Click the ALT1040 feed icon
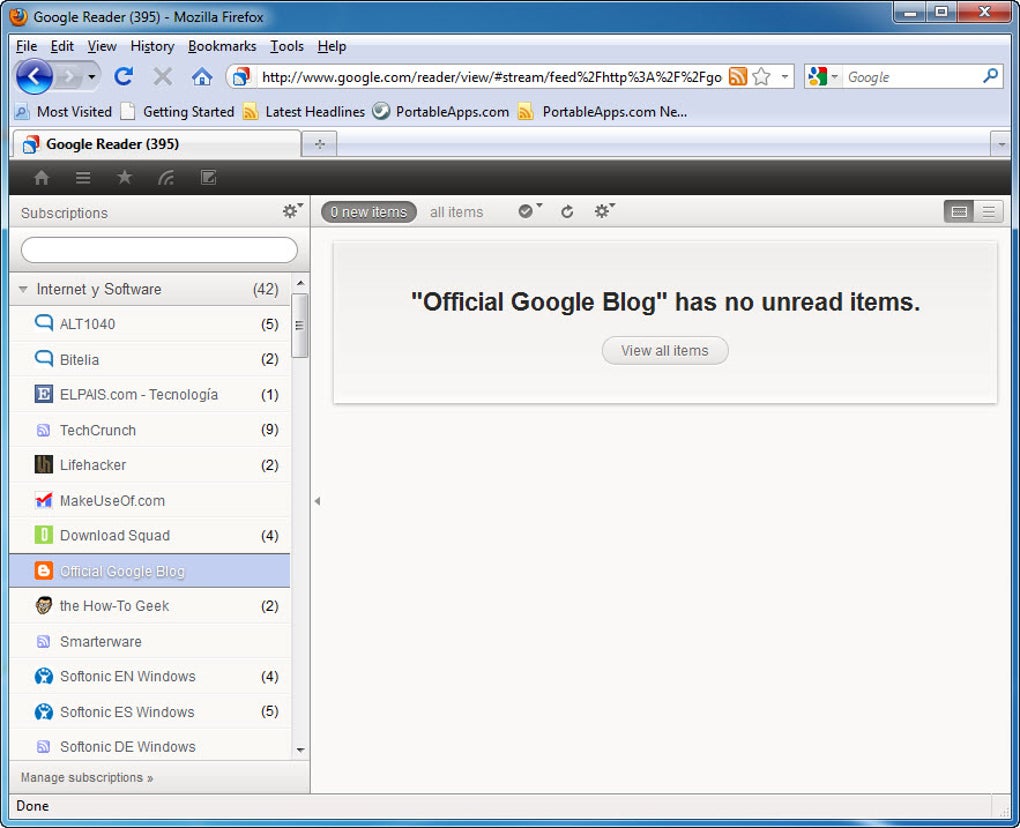Image resolution: width=1020 pixels, height=828 pixels. pyautogui.click(x=44, y=323)
